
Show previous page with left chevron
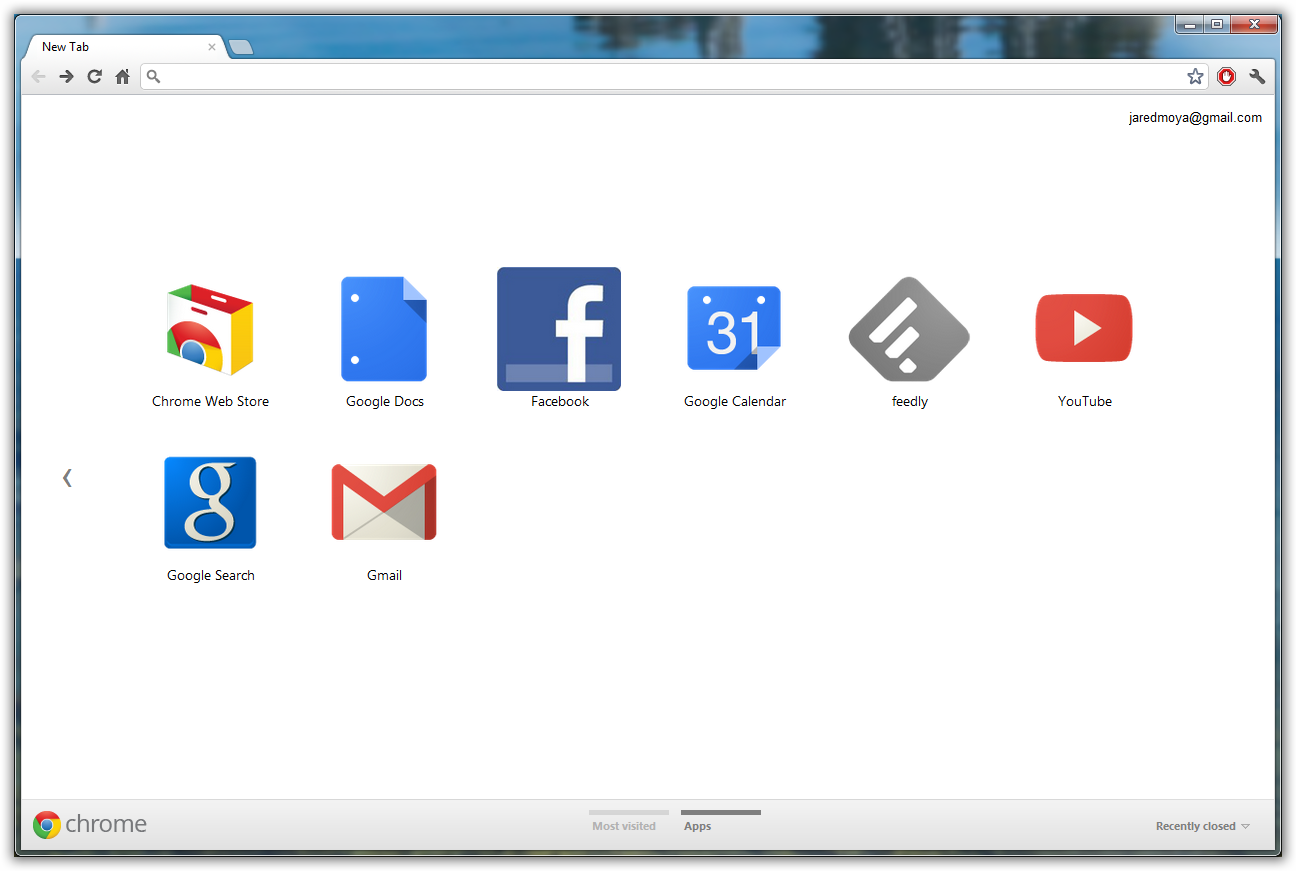tap(67, 478)
